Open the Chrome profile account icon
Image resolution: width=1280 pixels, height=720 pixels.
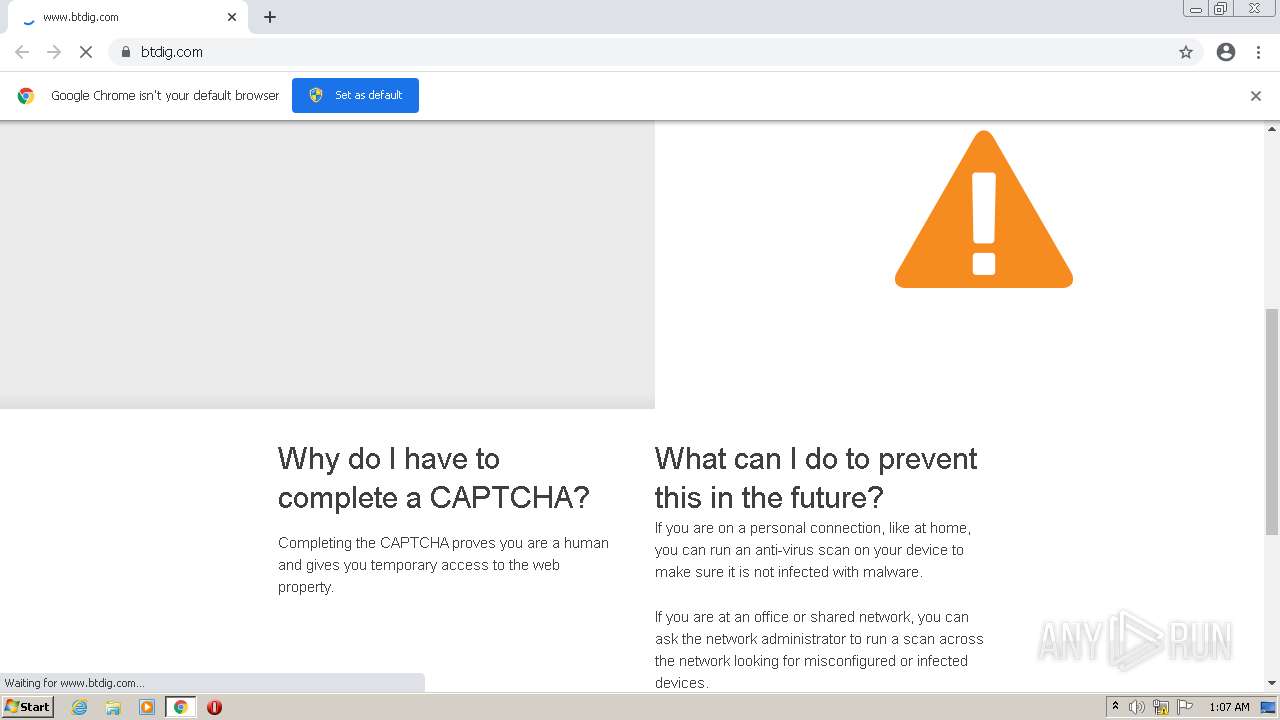pyautogui.click(x=1226, y=52)
